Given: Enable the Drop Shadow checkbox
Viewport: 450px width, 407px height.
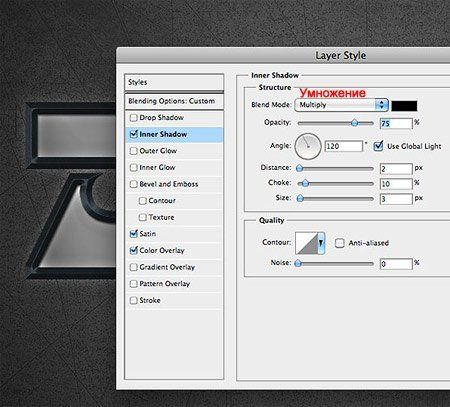Looking at the screenshot, I should point(133,118).
